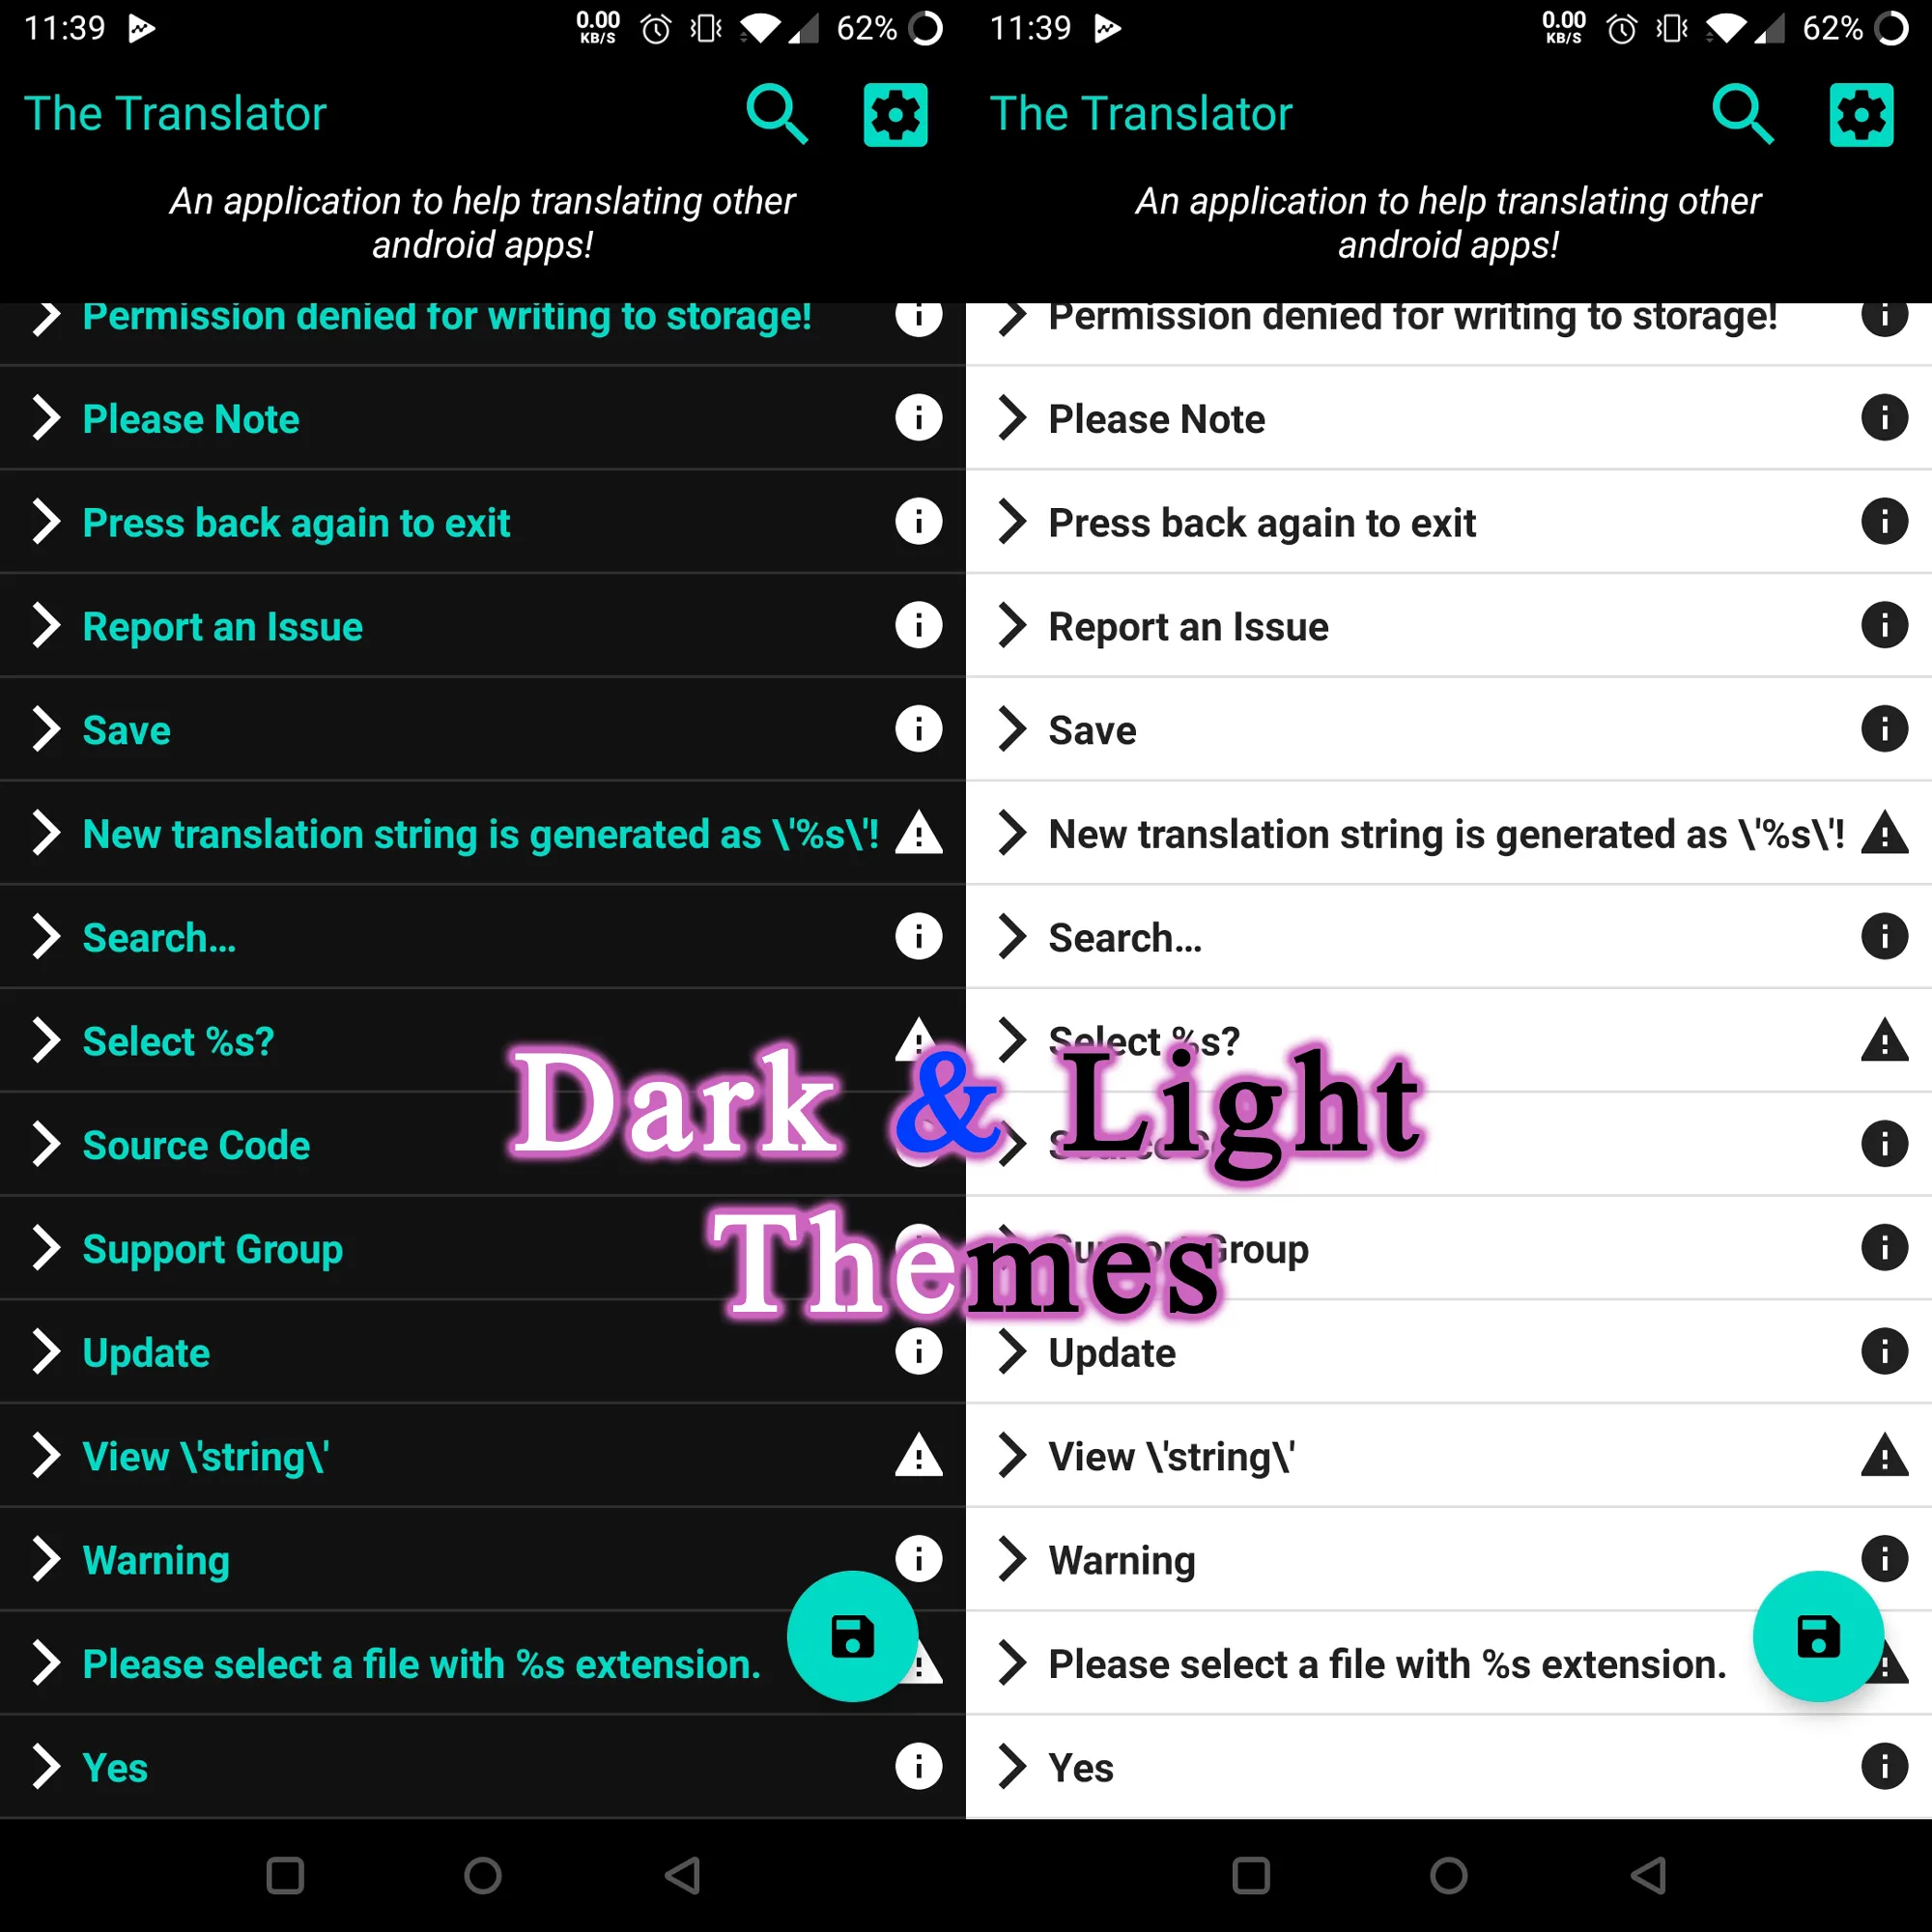Open search in The Translator (light)
The width and height of the screenshot is (1932, 1932).
(x=1741, y=113)
